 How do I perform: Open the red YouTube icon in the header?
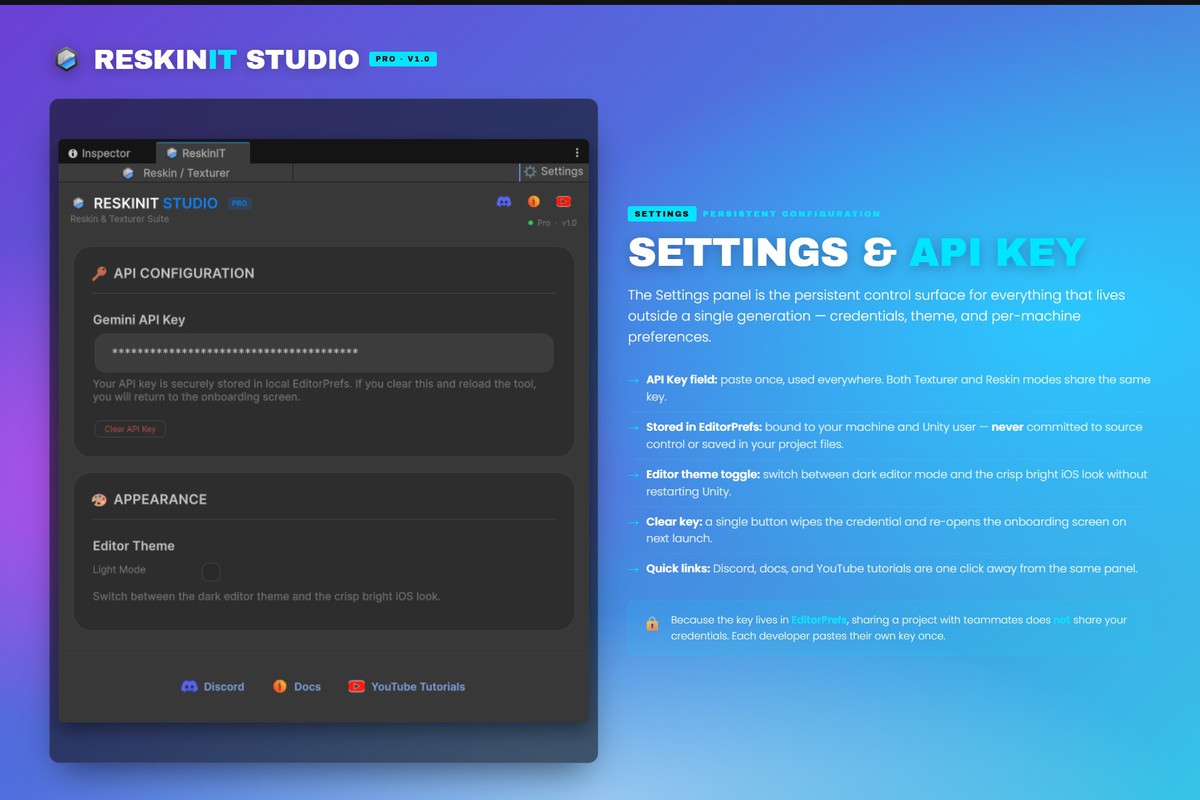coord(564,202)
